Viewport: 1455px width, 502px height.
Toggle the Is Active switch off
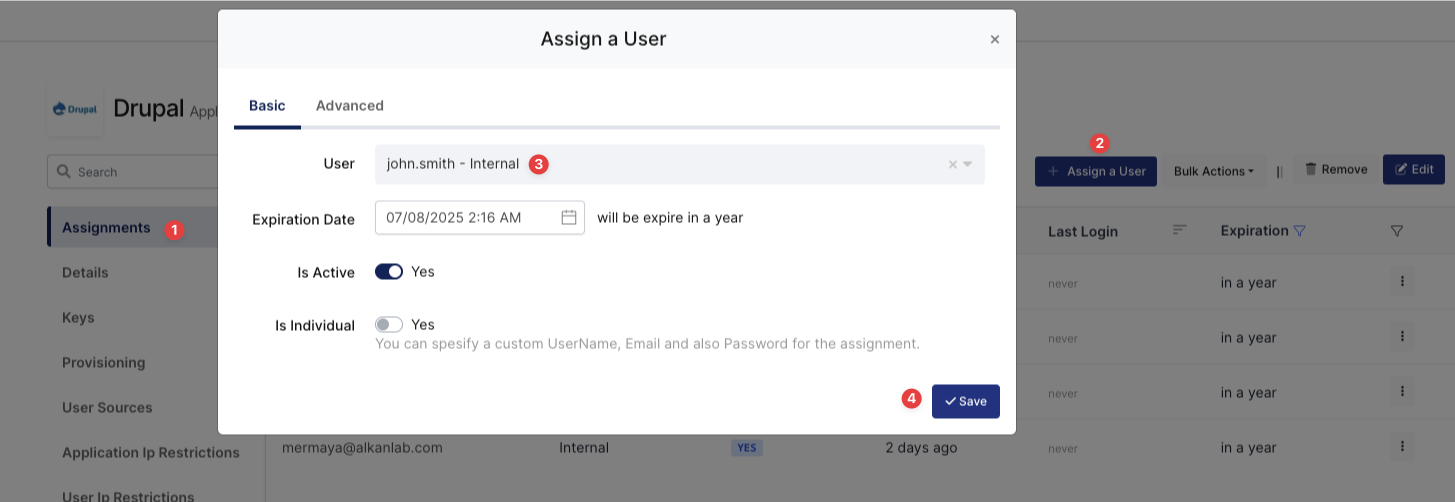[x=389, y=271]
